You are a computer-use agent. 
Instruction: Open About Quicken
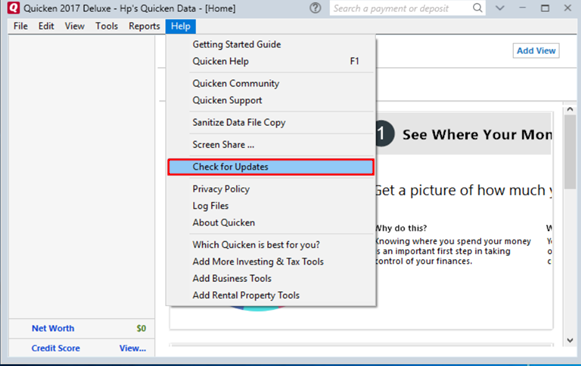[223, 223]
